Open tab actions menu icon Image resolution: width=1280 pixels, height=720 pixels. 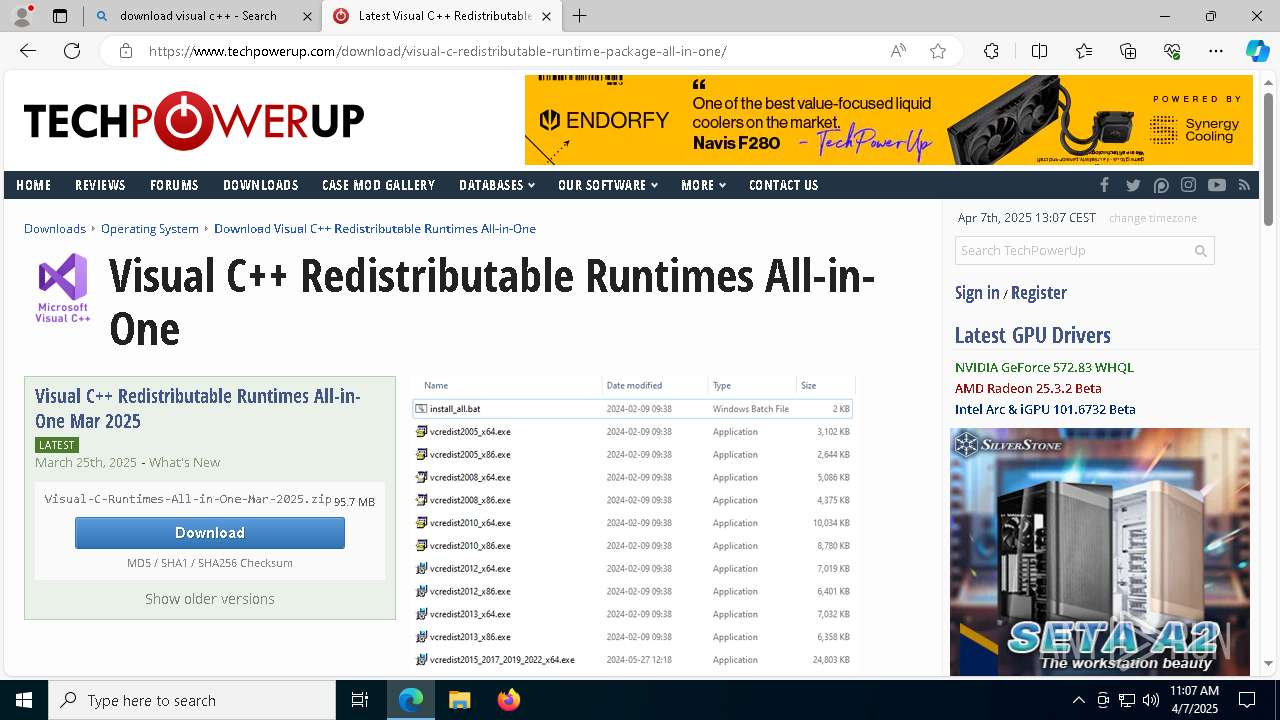pos(60,16)
